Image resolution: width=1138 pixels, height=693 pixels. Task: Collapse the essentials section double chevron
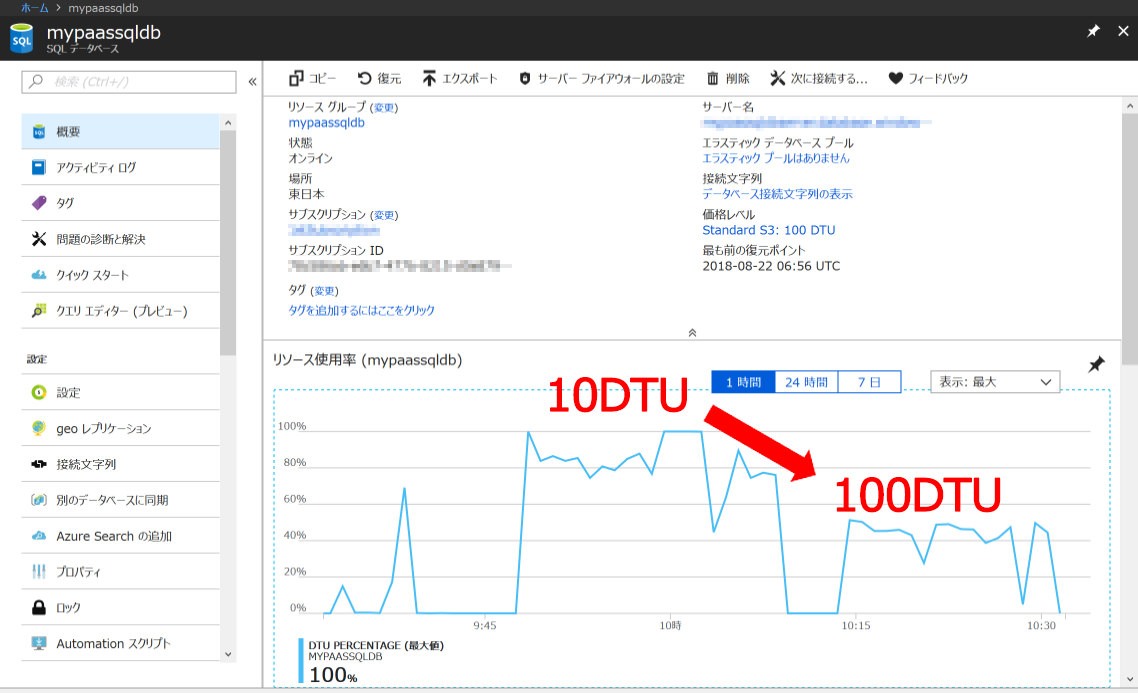692,332
